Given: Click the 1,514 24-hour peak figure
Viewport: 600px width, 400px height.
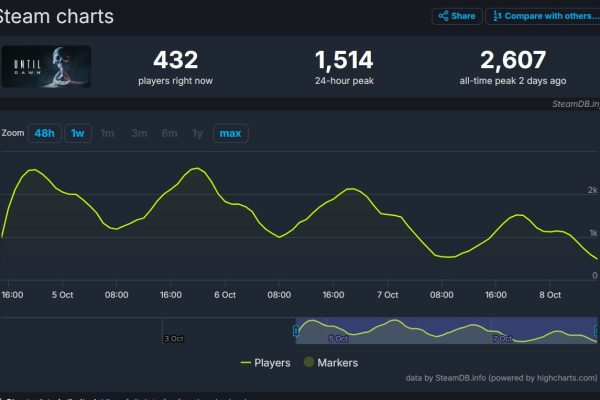Looking at the screenshot, I should tap(344, 60).
